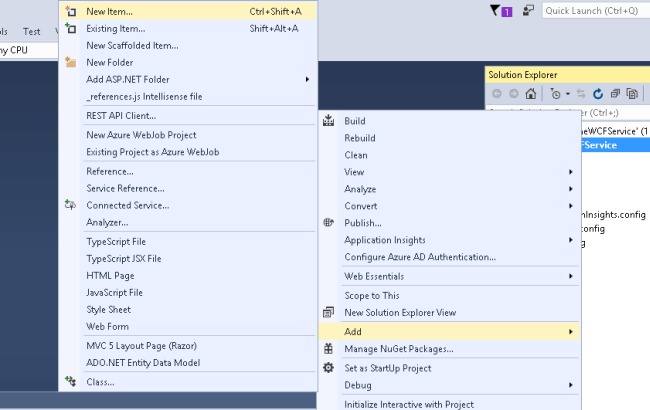This screenshot has height=410, width=650.
Task: Choose New Scaffolded Item
Action: pyautogui.click(x=188, y=46)
